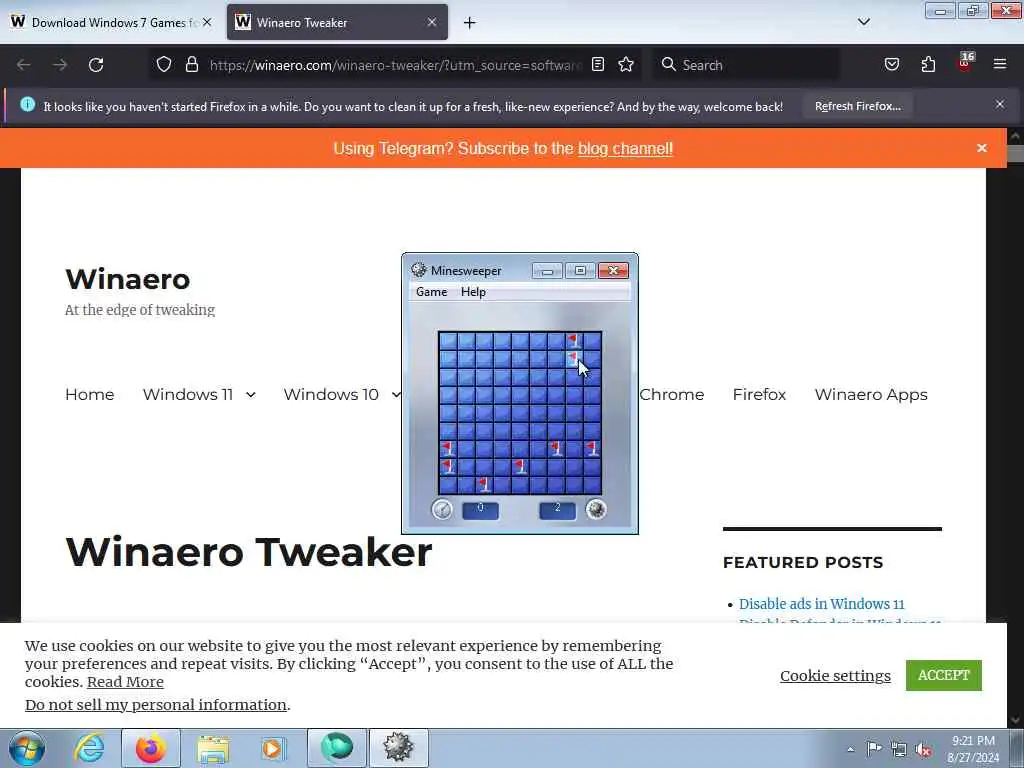
Task: Click the Minesweeper mine counter icon
Action: pyautogui.click(x=596, y=509)
